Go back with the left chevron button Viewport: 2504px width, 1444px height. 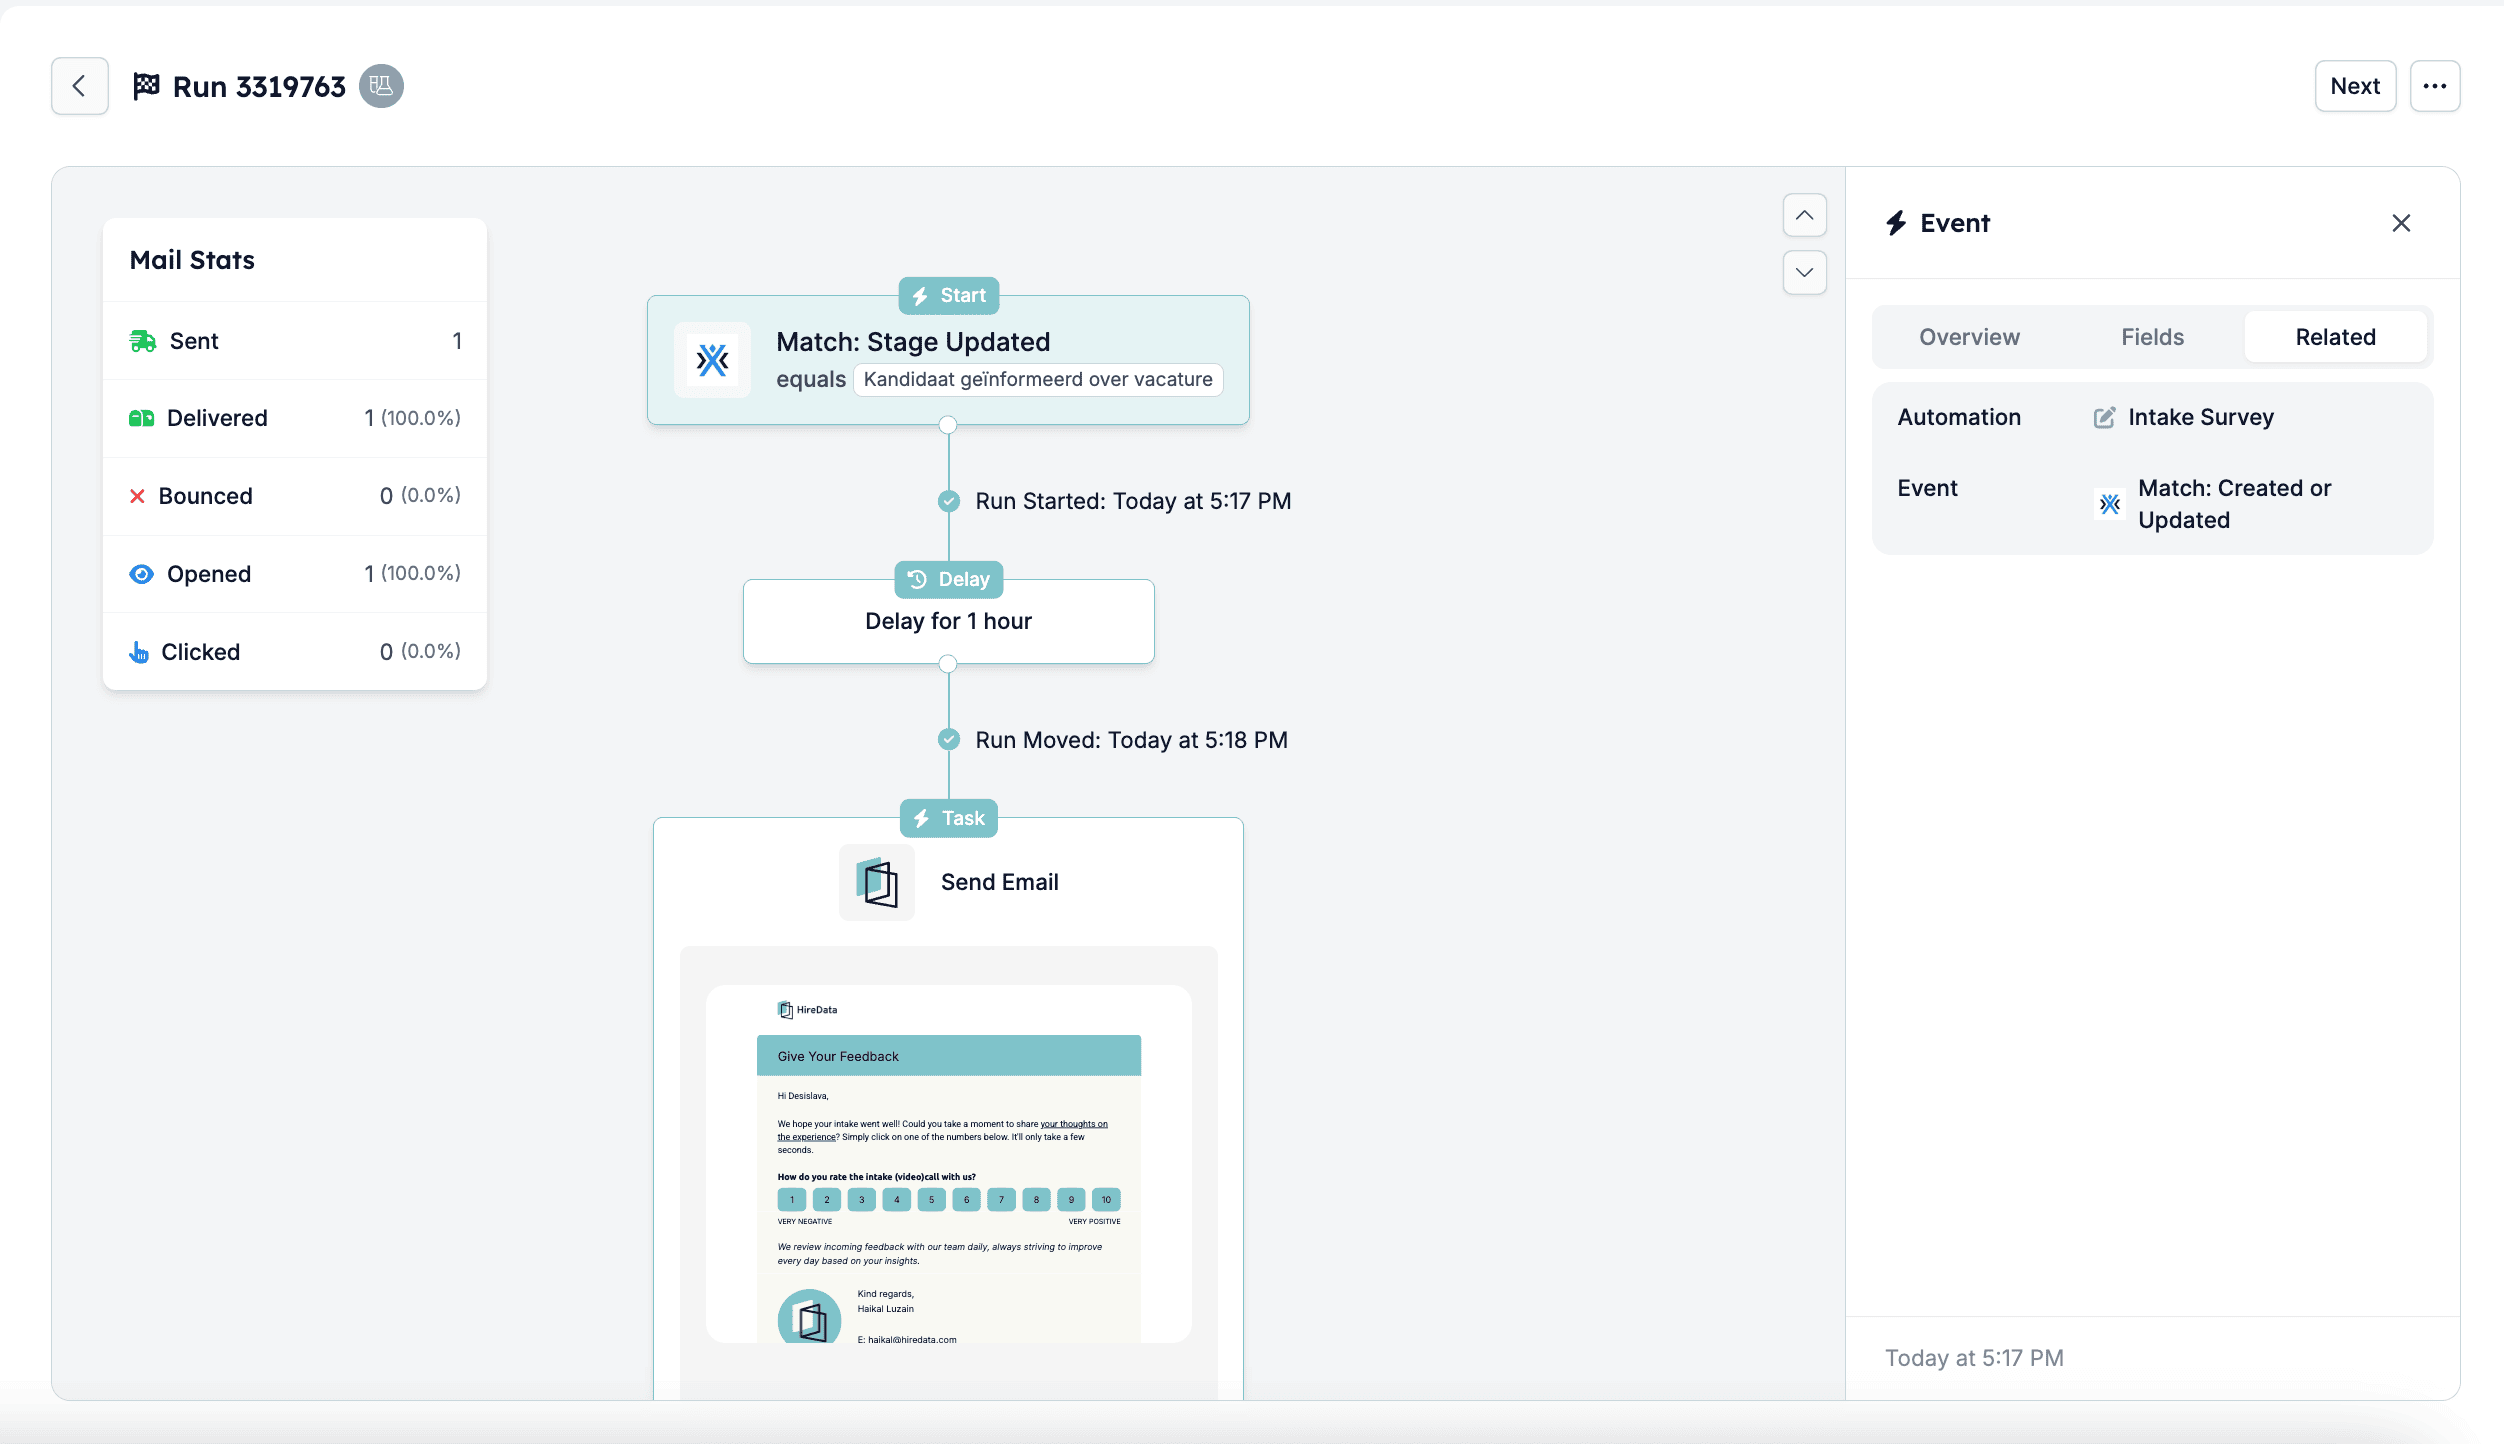pos(80,86)
